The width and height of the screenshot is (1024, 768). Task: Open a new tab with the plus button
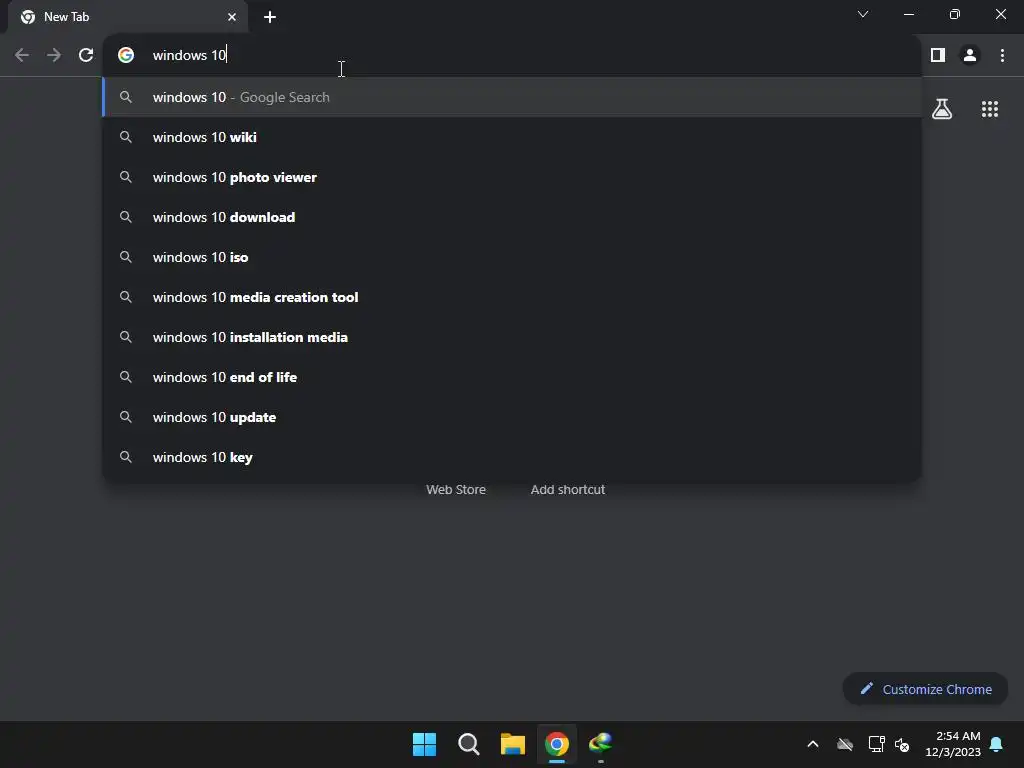[x=270, y=17]
